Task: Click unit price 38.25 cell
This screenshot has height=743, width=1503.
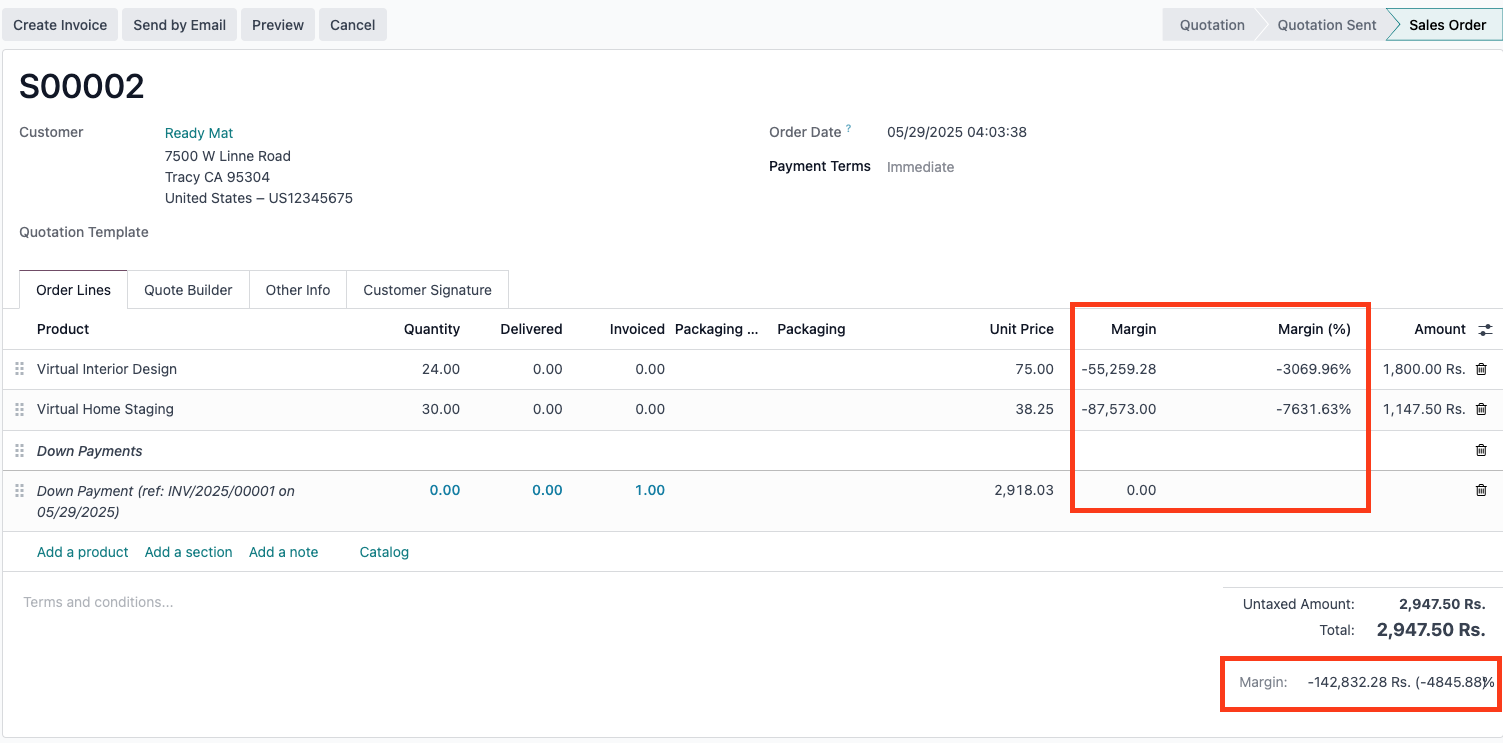Action: [1036, 409]
